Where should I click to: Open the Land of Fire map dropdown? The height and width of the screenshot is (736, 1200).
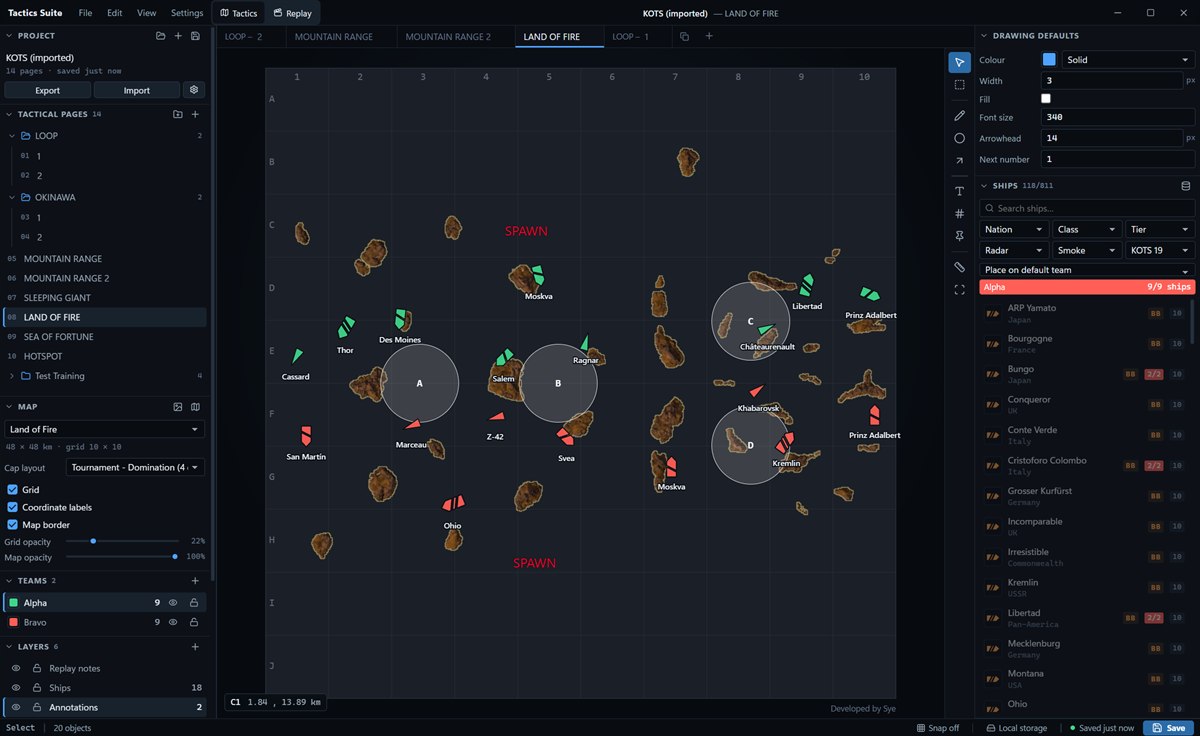[105, 429]
